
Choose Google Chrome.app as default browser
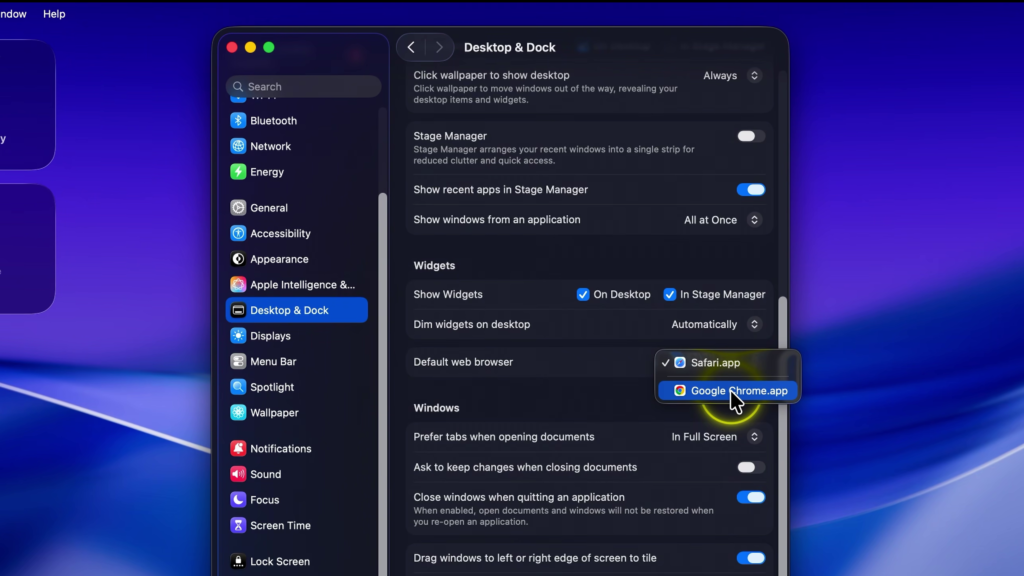point(728,391)
